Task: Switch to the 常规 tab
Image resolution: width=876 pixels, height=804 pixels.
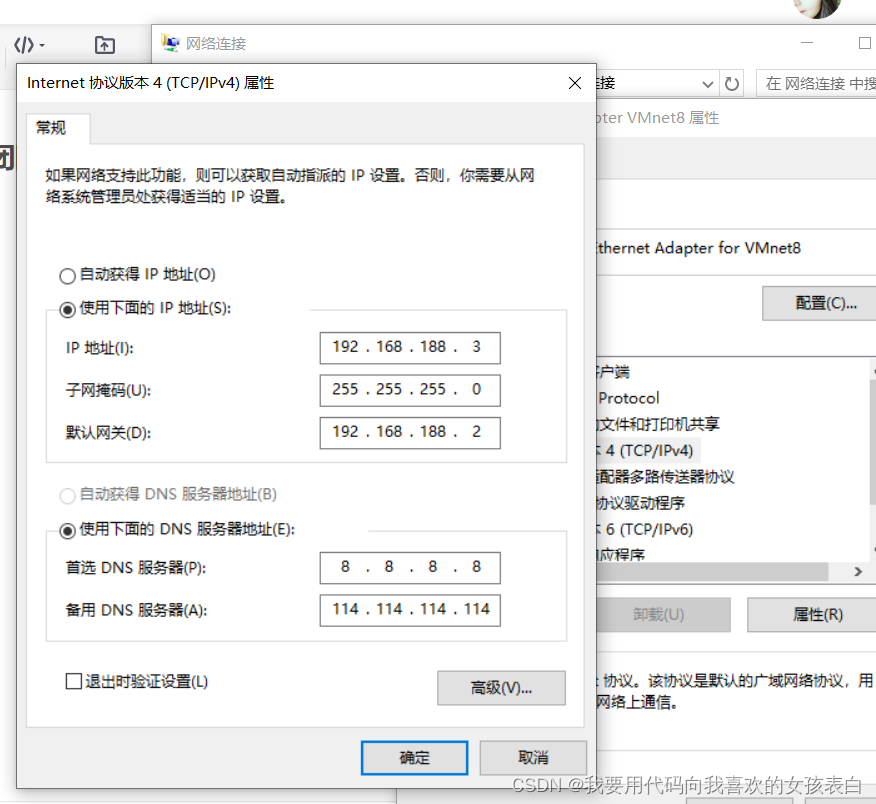Action: (56, 128)
